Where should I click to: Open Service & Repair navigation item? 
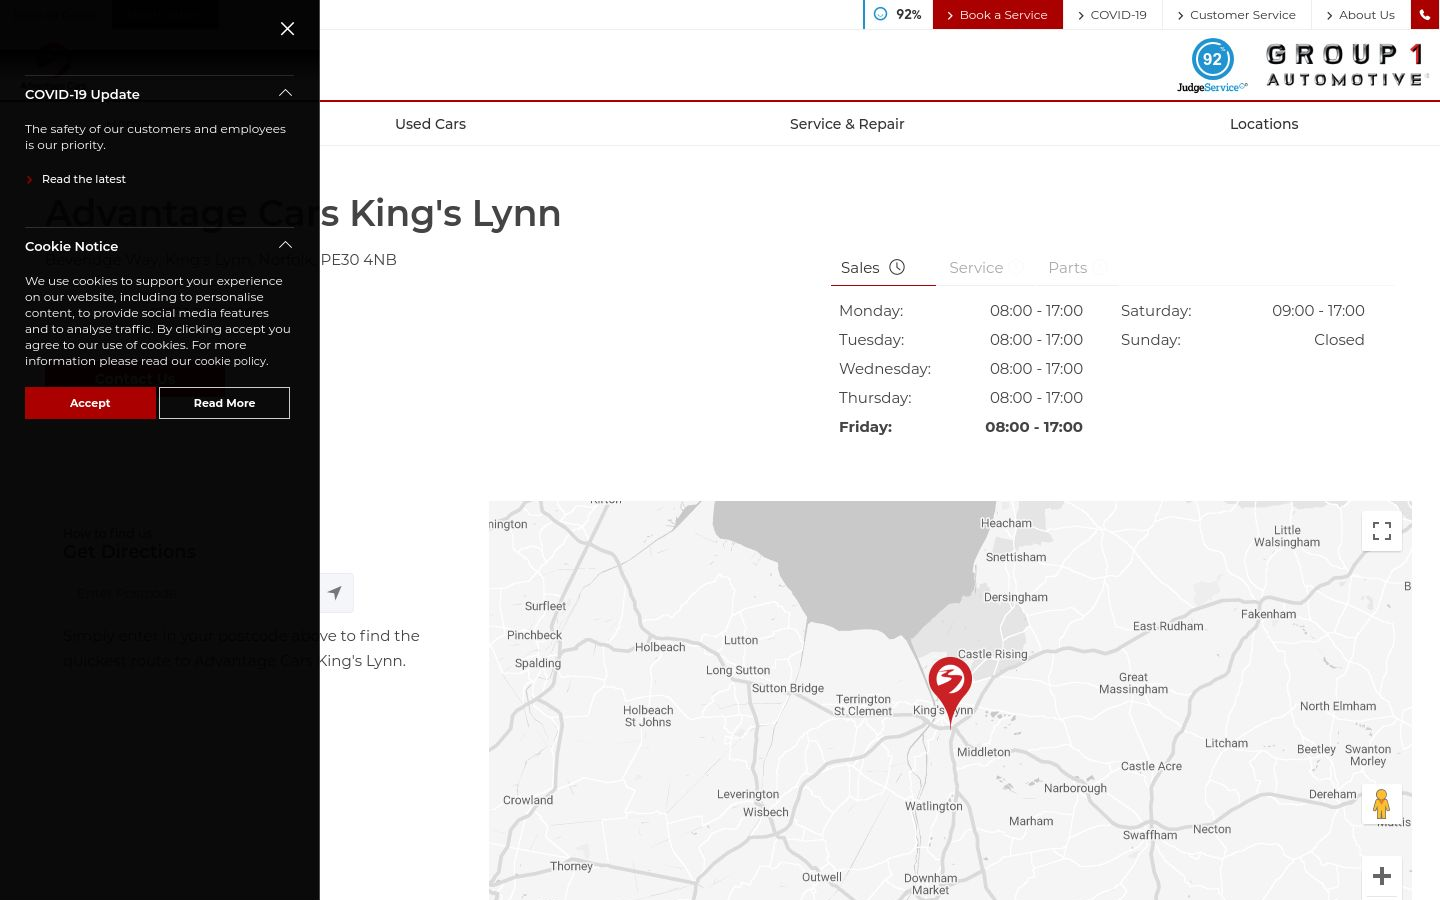(x=847, y=124)
